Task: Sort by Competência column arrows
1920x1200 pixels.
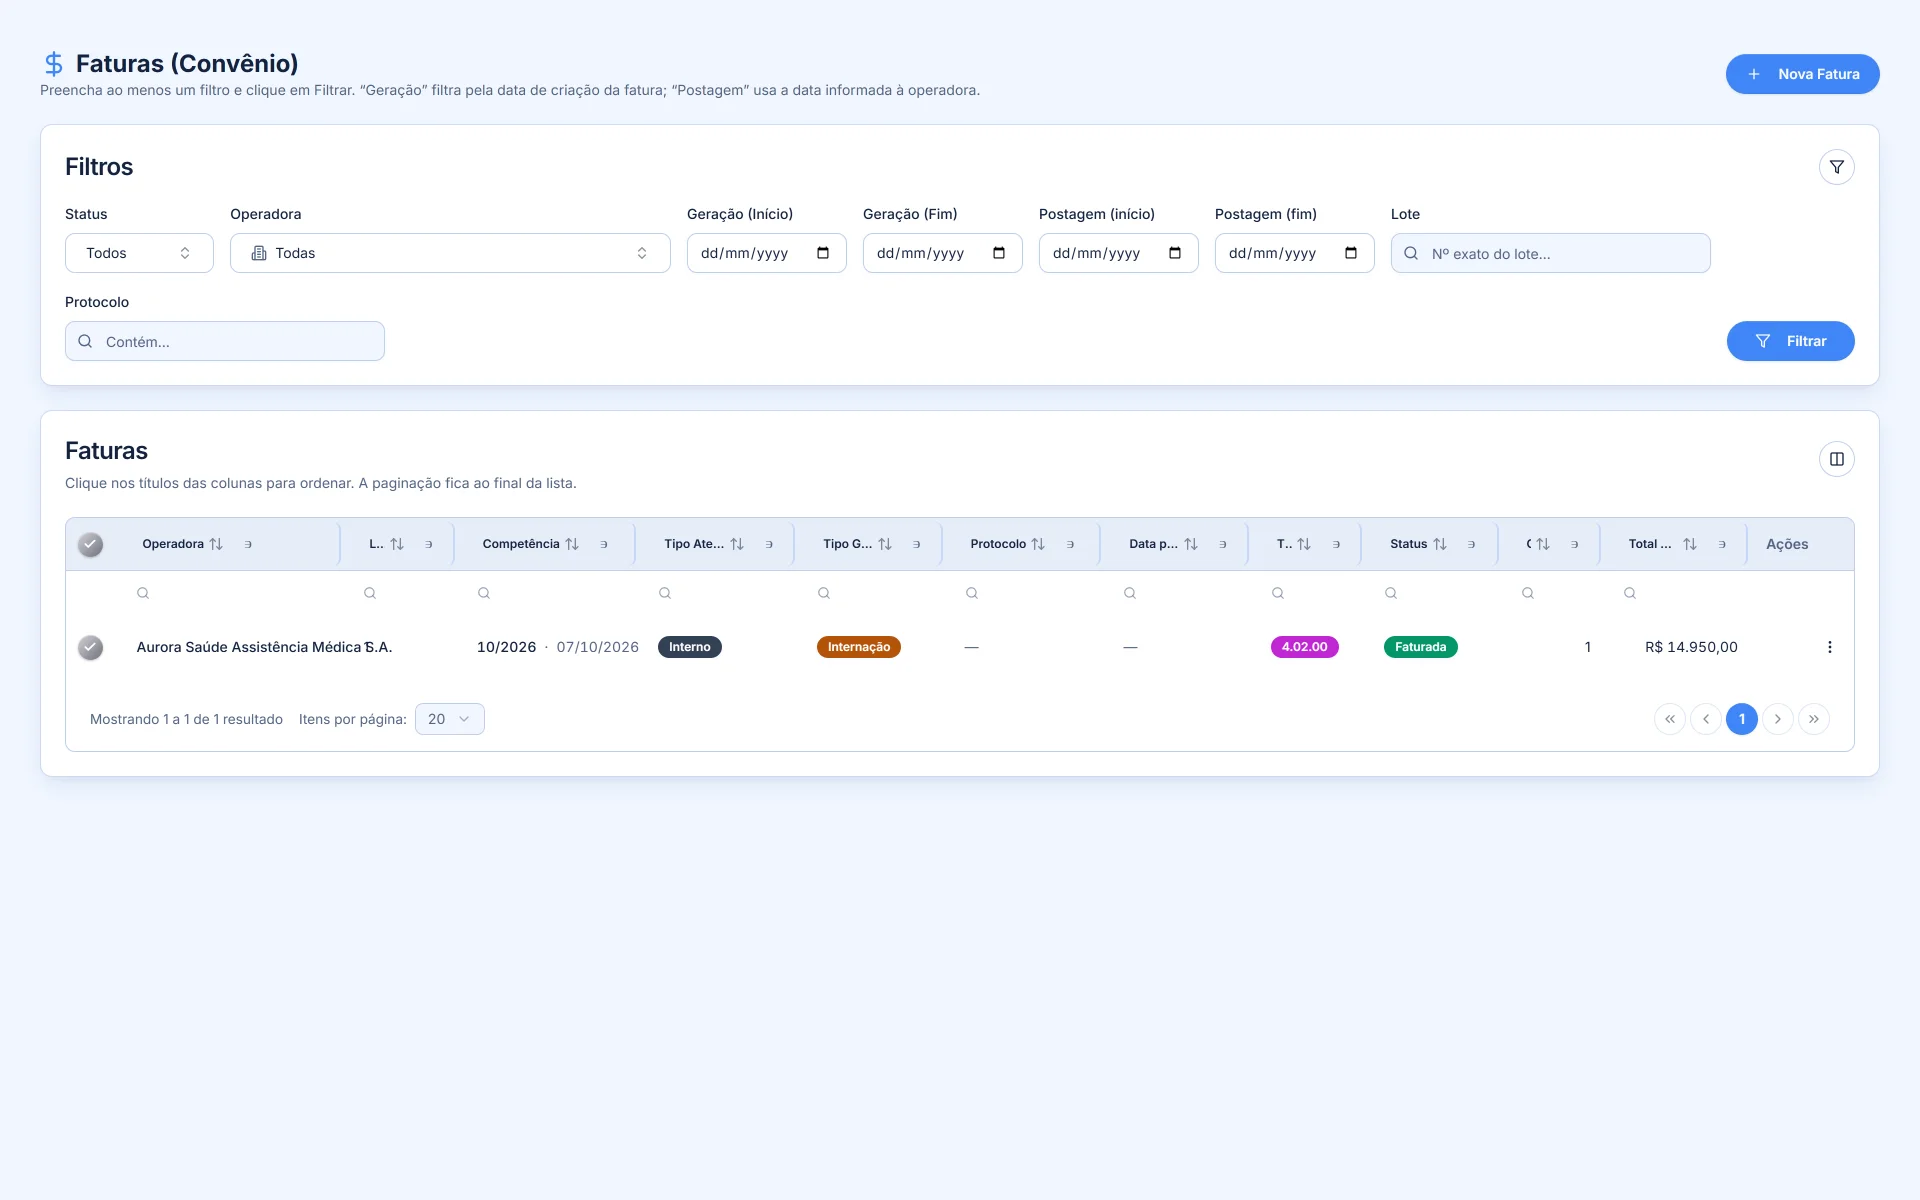Action: (x=572, y=544)
